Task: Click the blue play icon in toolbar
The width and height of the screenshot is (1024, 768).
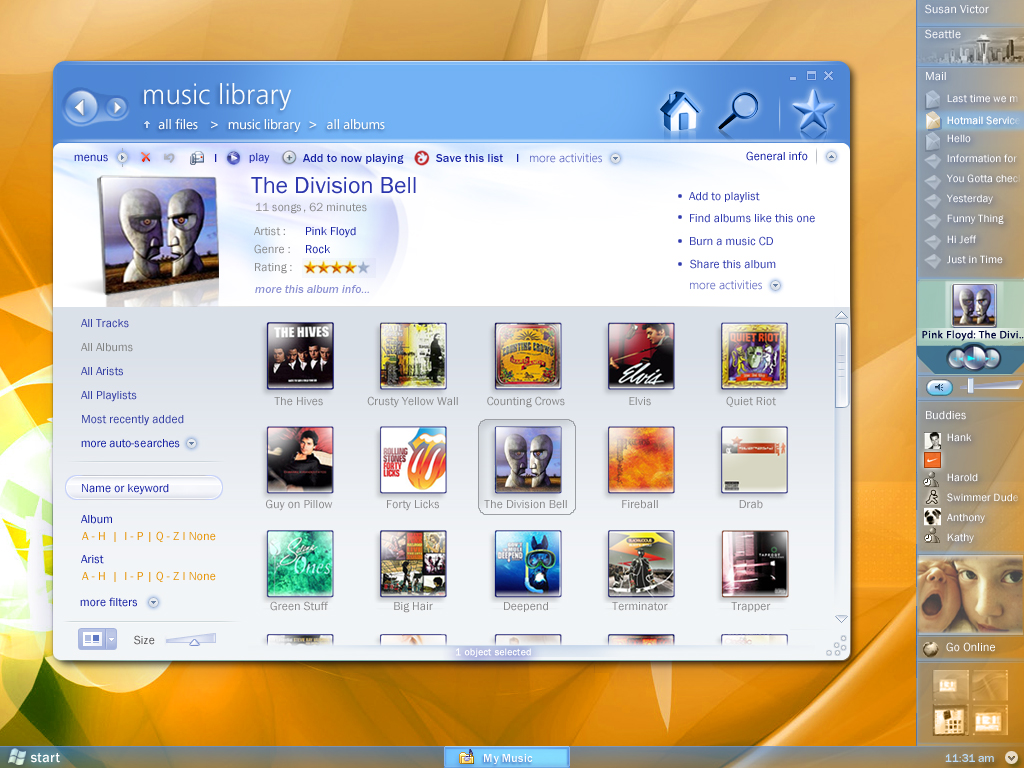Action: [x=233, y=158]
